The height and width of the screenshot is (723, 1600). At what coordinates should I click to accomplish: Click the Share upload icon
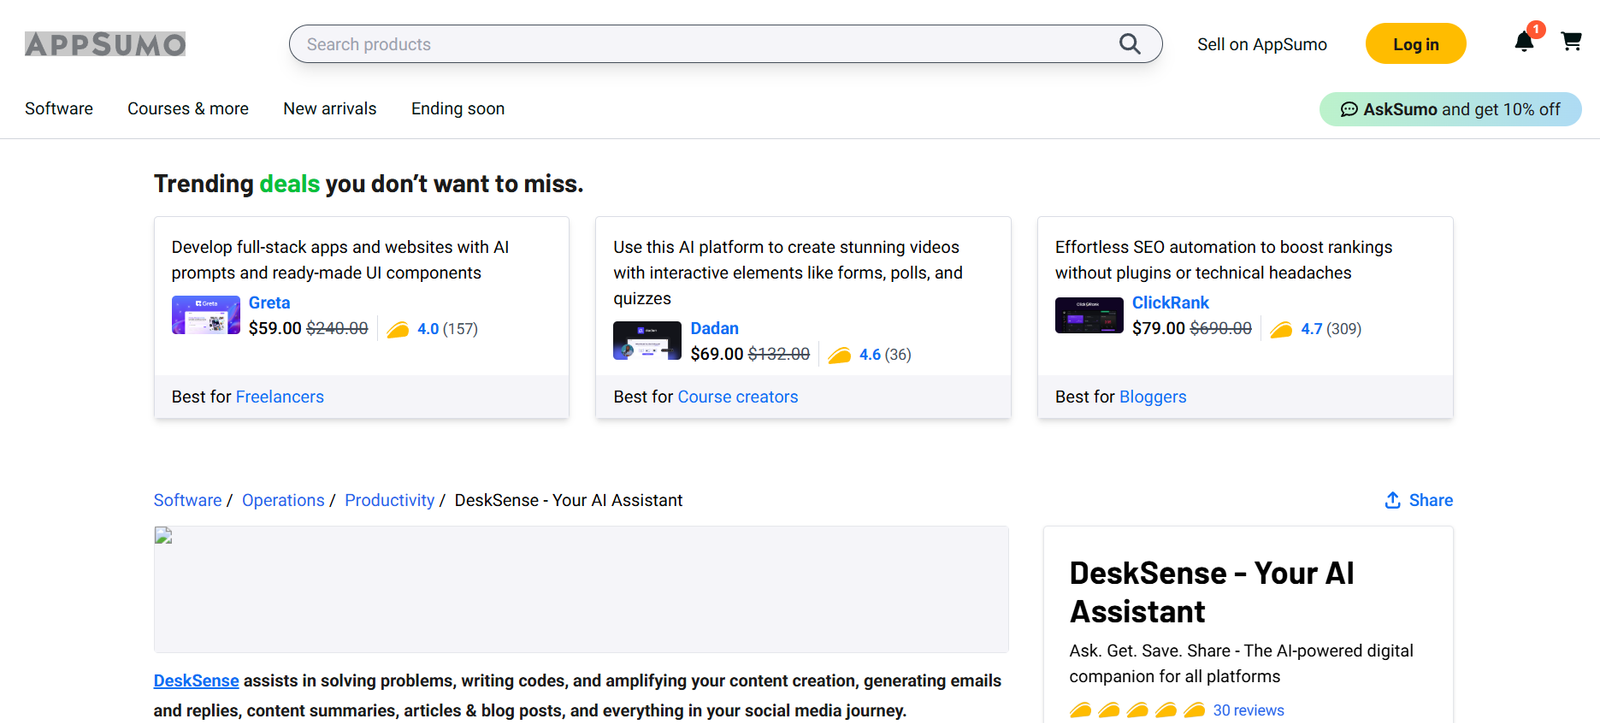(1392, 500)
